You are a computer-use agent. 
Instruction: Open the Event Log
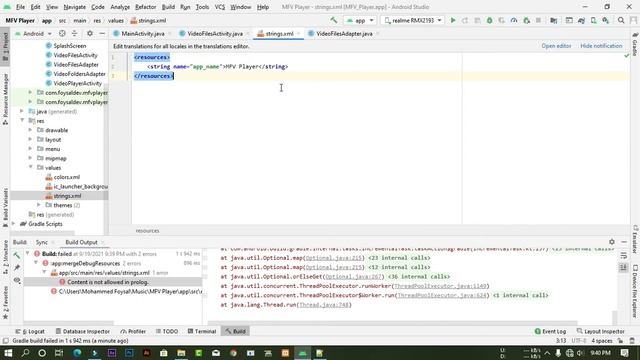550,331
